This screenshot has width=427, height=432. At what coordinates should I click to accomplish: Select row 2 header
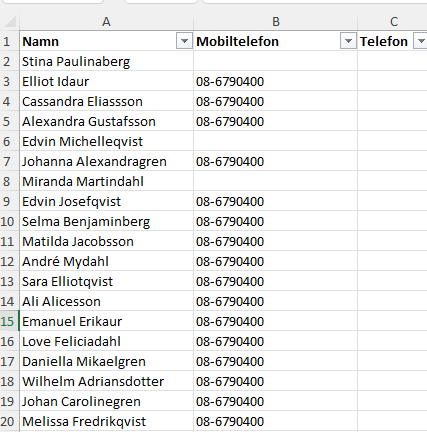pos(9,61)
